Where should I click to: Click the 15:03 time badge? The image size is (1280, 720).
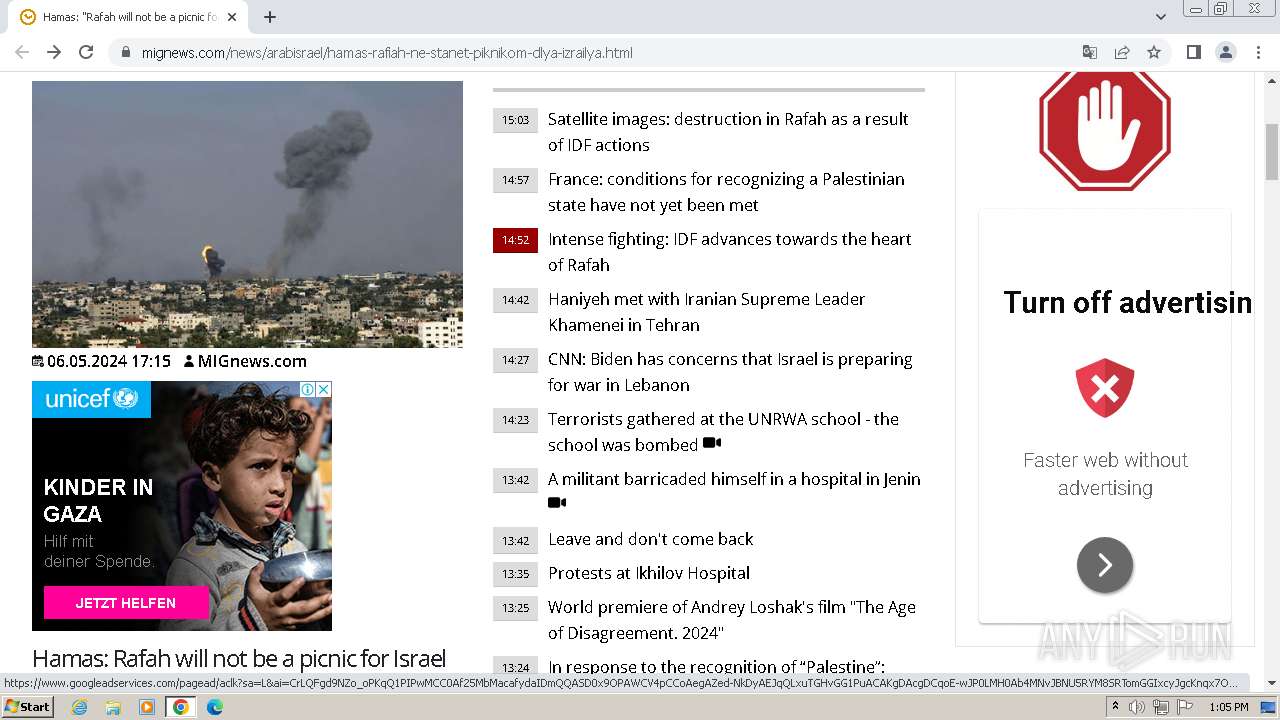click(515, 120)
